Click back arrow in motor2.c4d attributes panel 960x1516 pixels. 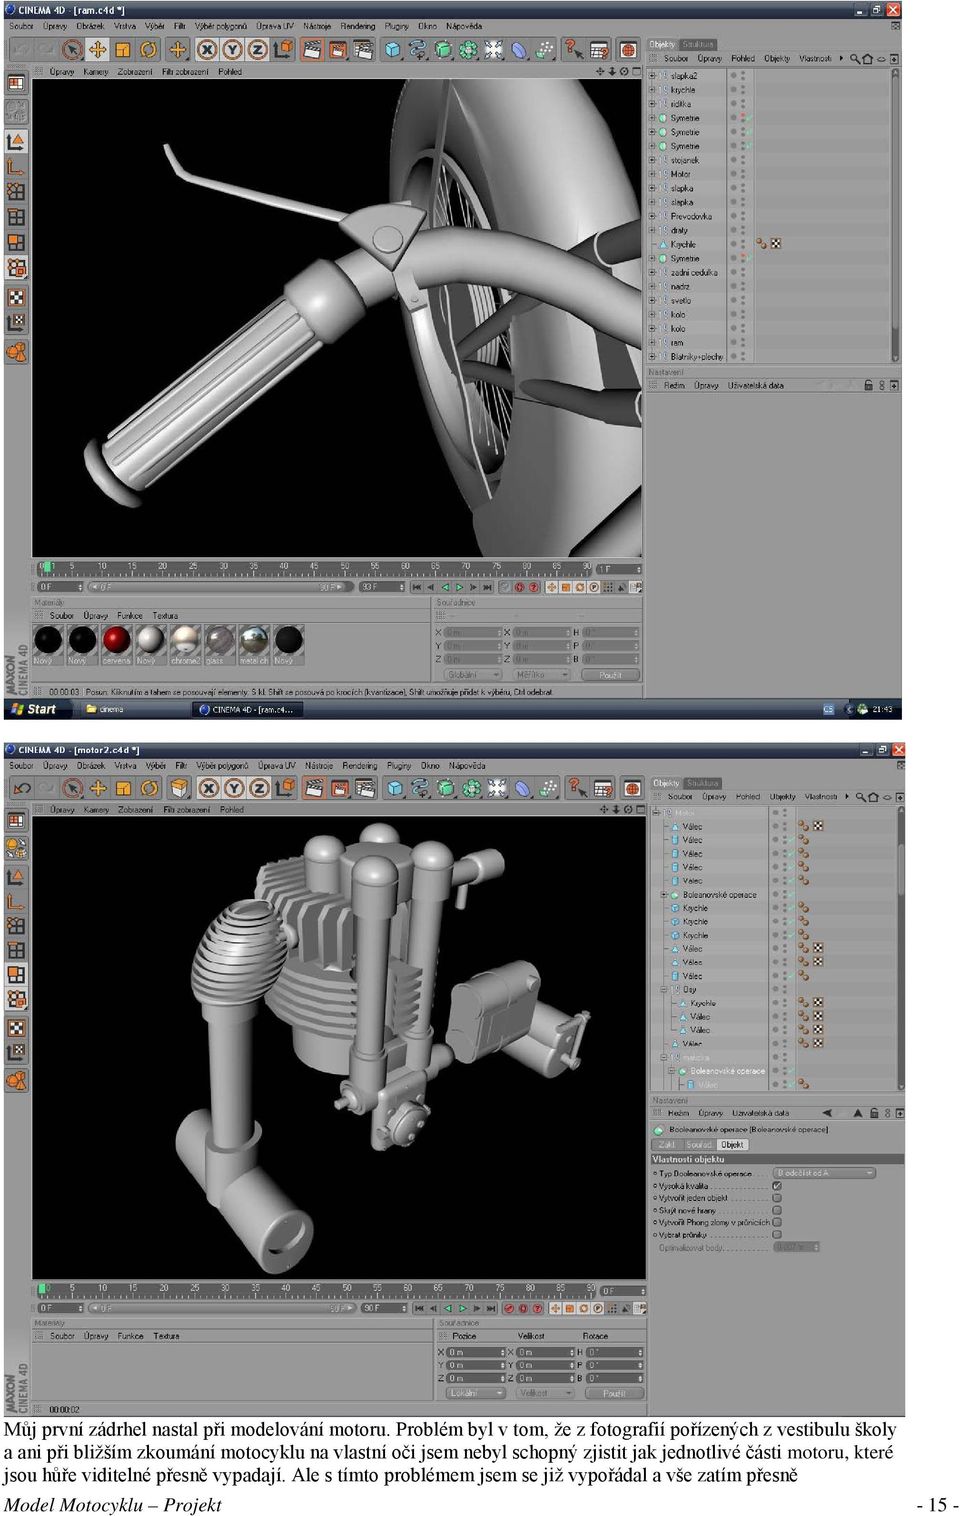click(x=827, y=1112)
